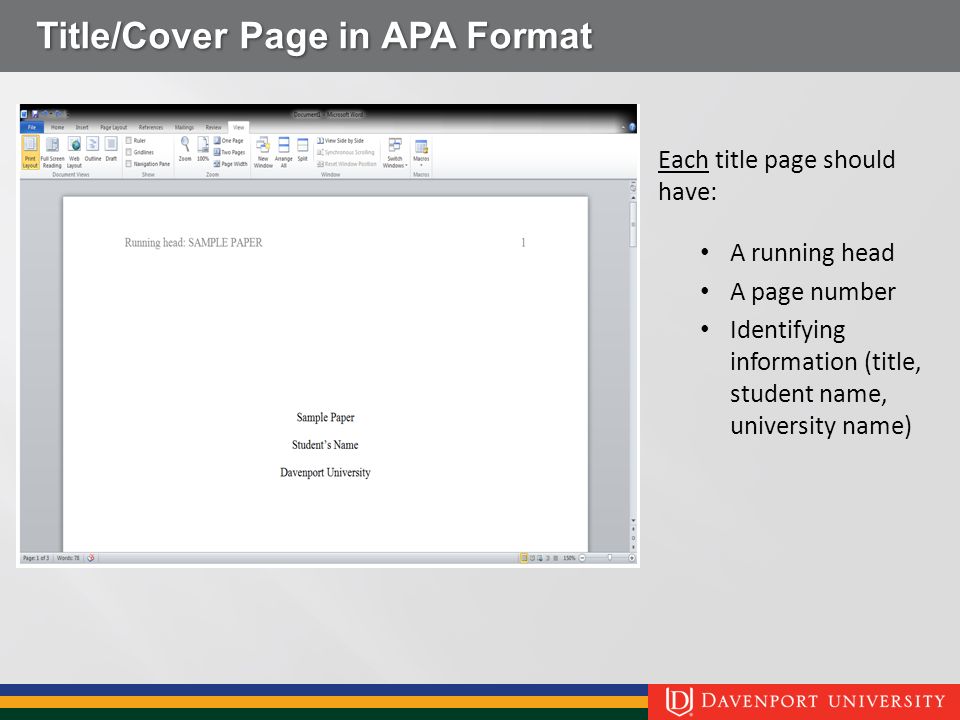Click zoom in plus button

click(632, 558)
